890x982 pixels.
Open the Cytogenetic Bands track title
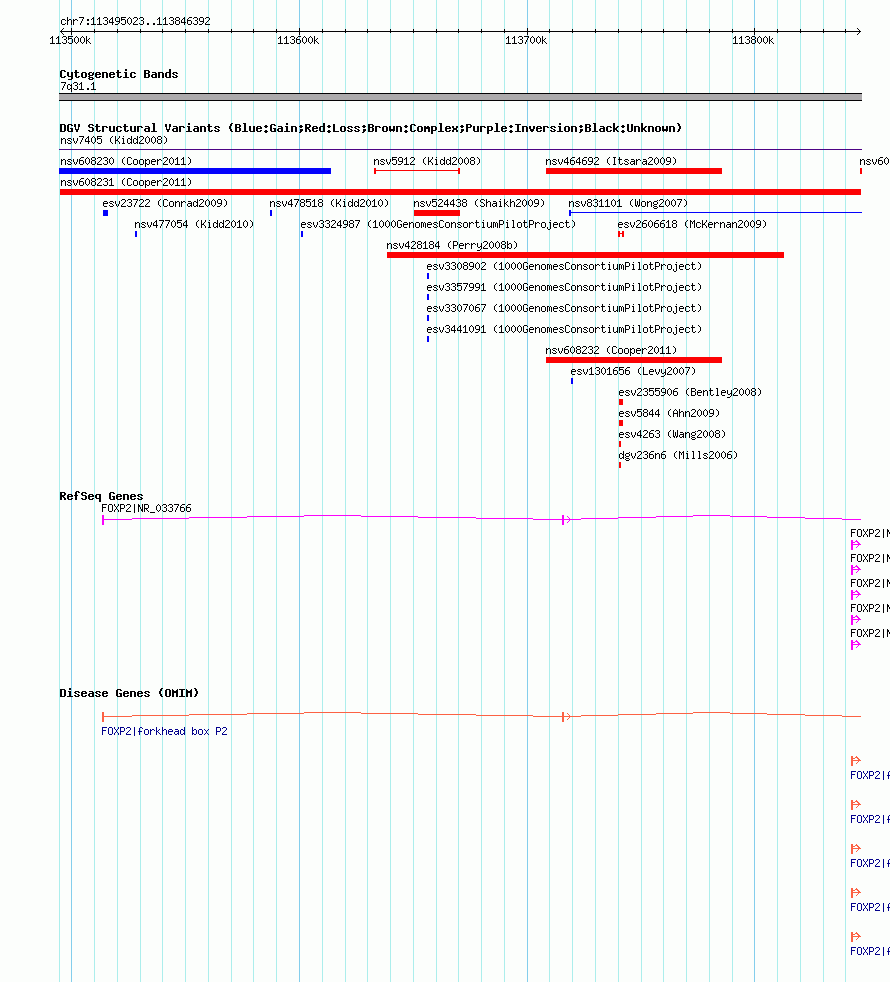pos(118,74)
